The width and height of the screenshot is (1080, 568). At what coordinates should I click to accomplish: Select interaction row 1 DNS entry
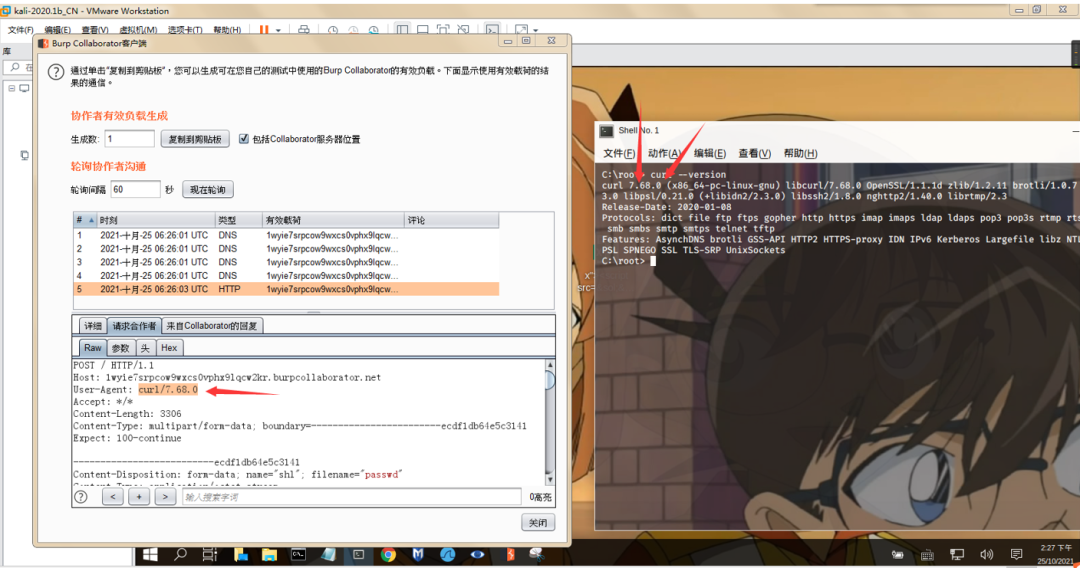tap(286, 235)
